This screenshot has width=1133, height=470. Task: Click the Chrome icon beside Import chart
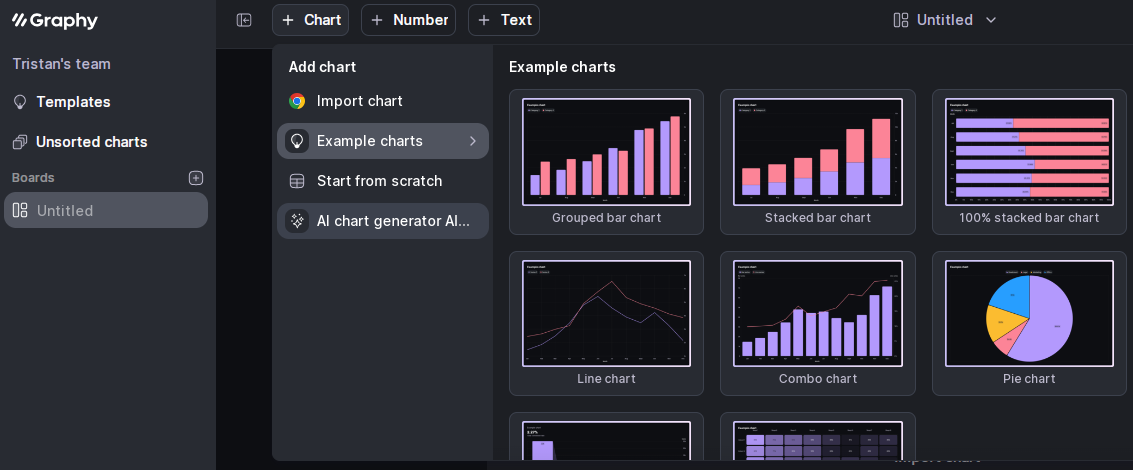coord(297,101)
